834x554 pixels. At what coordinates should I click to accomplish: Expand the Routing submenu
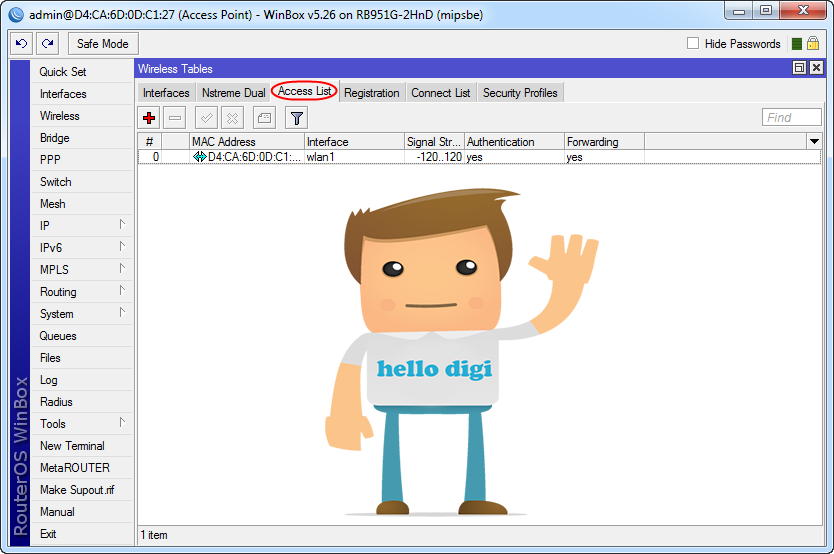(x=122, y=290)
